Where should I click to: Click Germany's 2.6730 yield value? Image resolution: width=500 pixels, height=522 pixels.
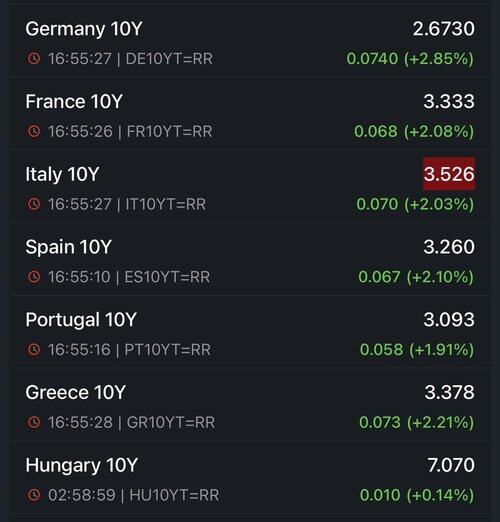tap(443, 29)
